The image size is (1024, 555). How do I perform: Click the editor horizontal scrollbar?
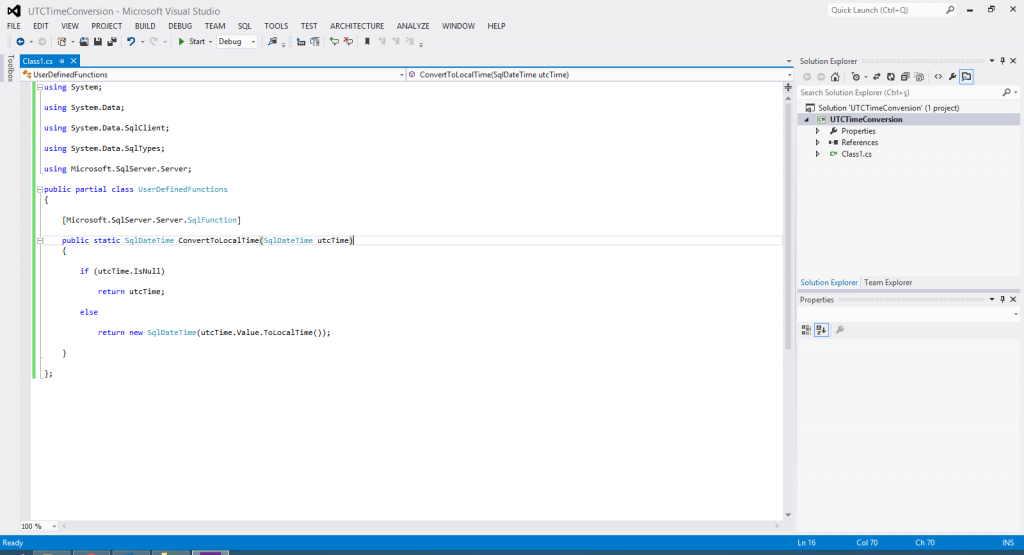[x=418, y=526]
